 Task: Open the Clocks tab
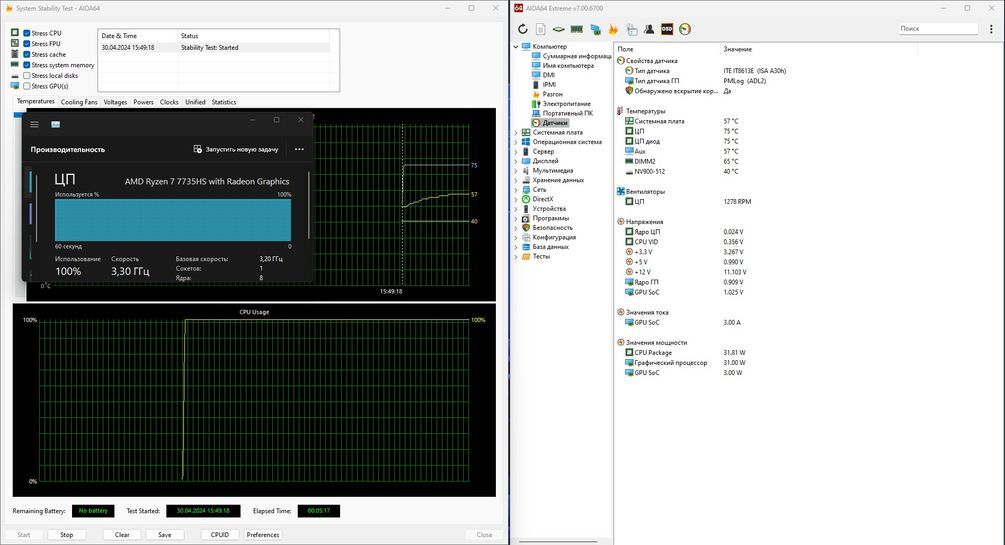[x=169, y=102]
